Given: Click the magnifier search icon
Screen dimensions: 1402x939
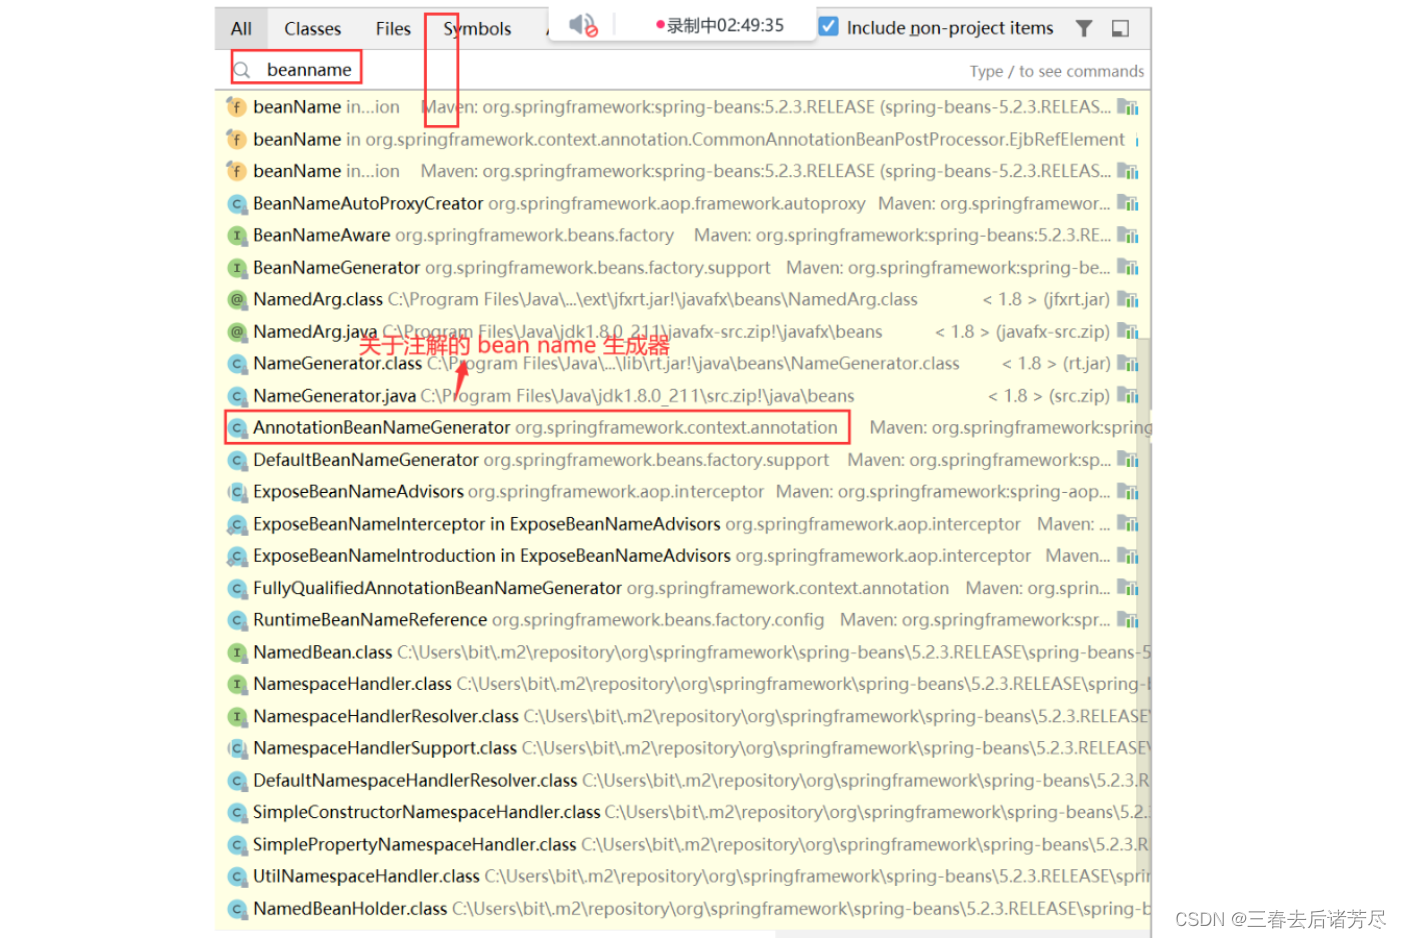Looking at the screenshot, I should [241, 70].
